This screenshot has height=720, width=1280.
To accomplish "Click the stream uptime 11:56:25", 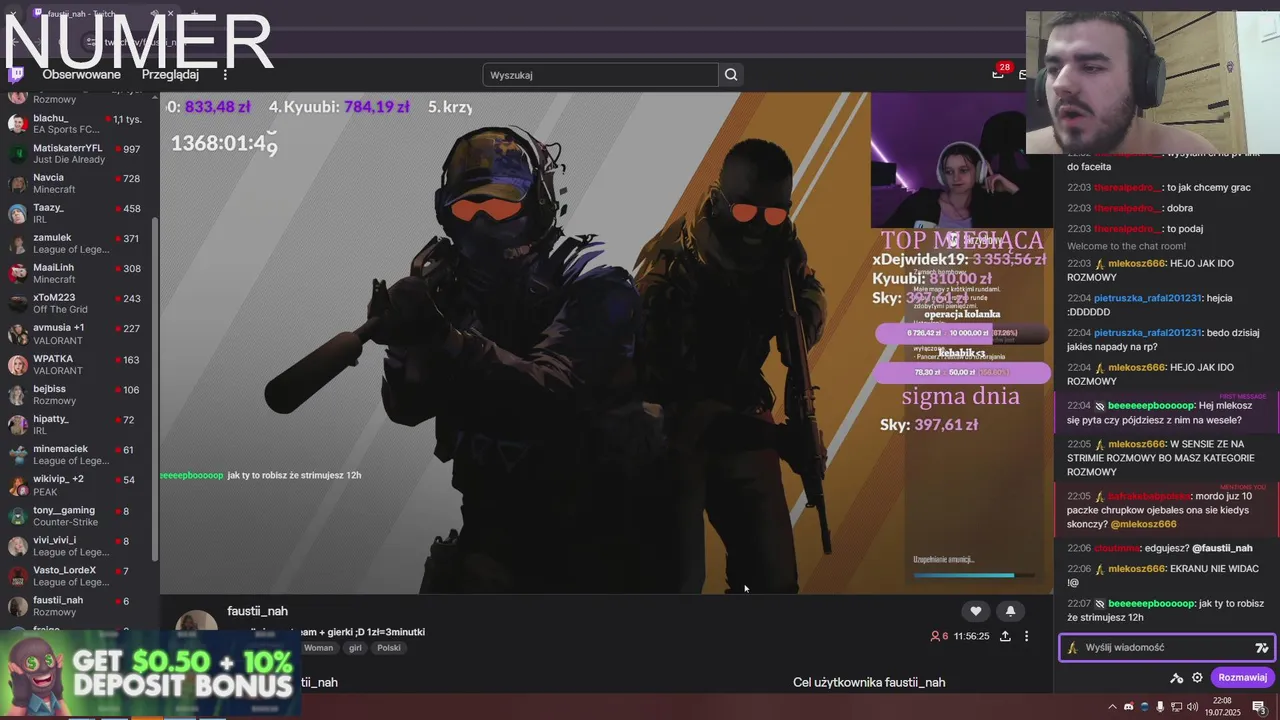I will (971, 636).
